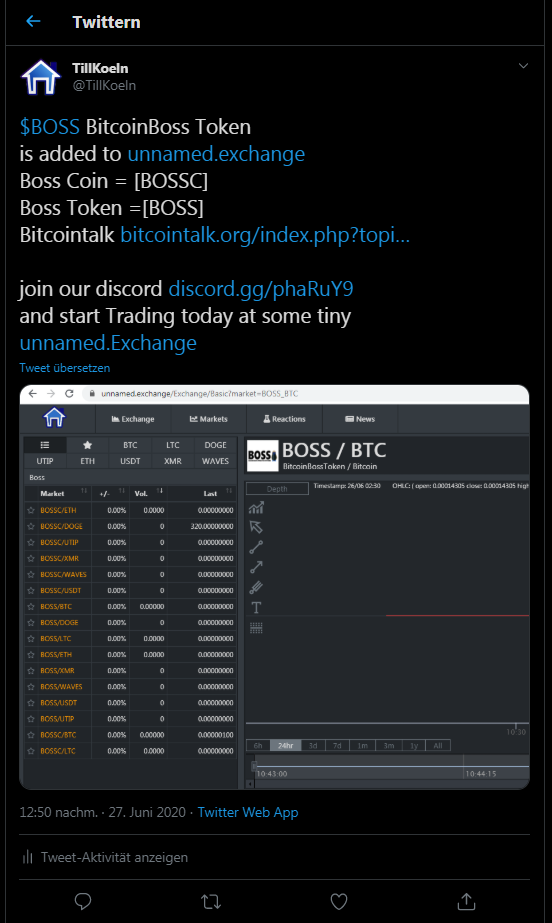Click the @TillKoeln handle

104,85
